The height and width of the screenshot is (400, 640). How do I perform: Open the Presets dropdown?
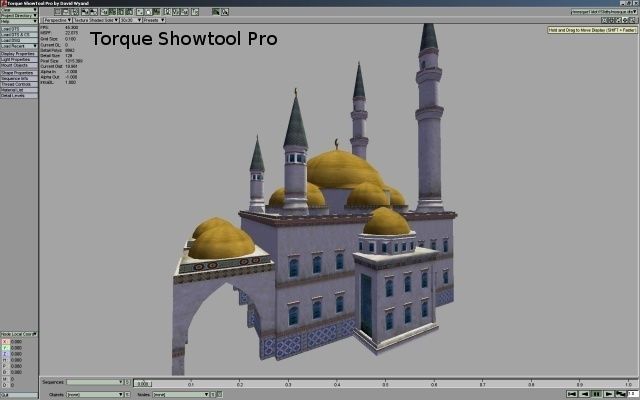(153, 20)
